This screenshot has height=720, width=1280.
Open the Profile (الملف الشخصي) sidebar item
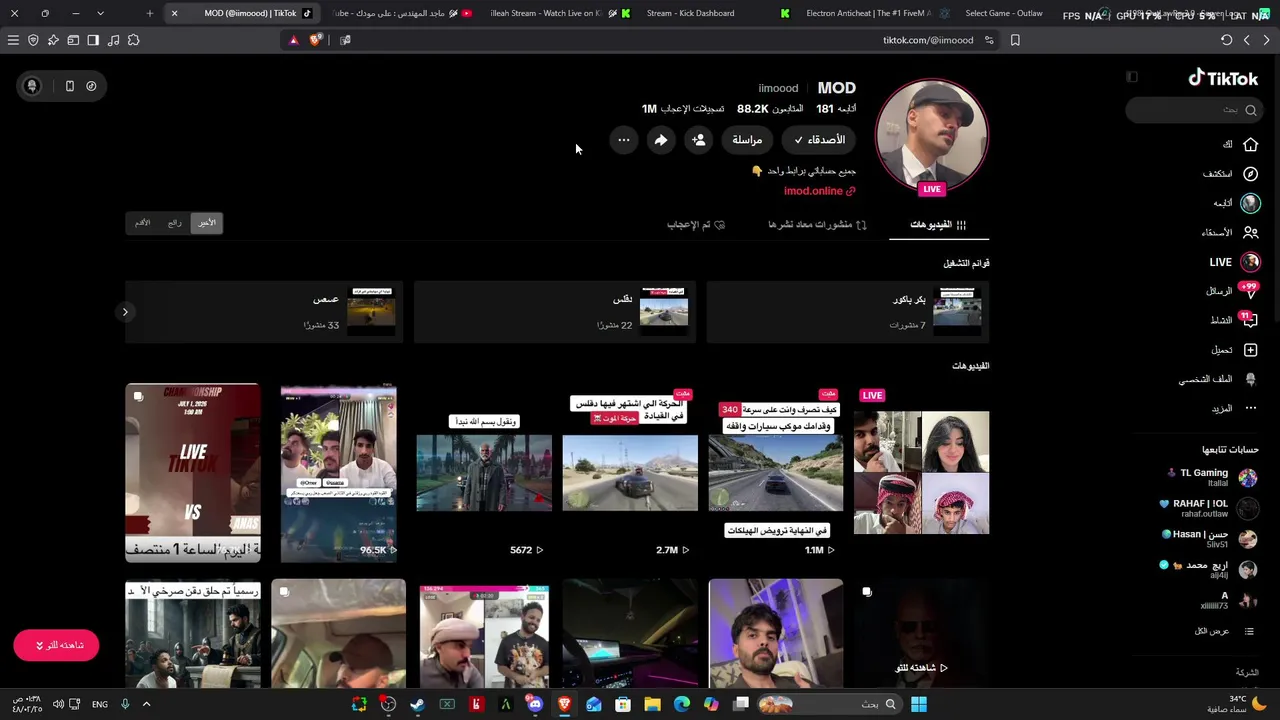click(1218, 379)
